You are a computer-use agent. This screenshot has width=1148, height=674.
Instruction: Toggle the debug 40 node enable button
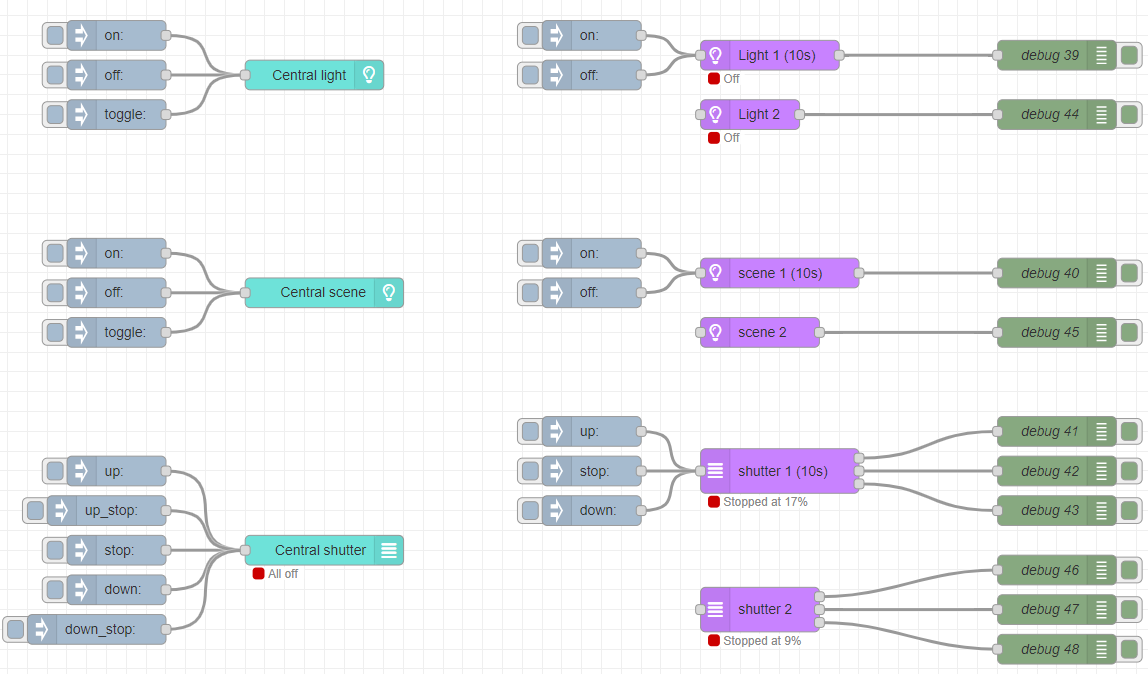coord(1129,273)
